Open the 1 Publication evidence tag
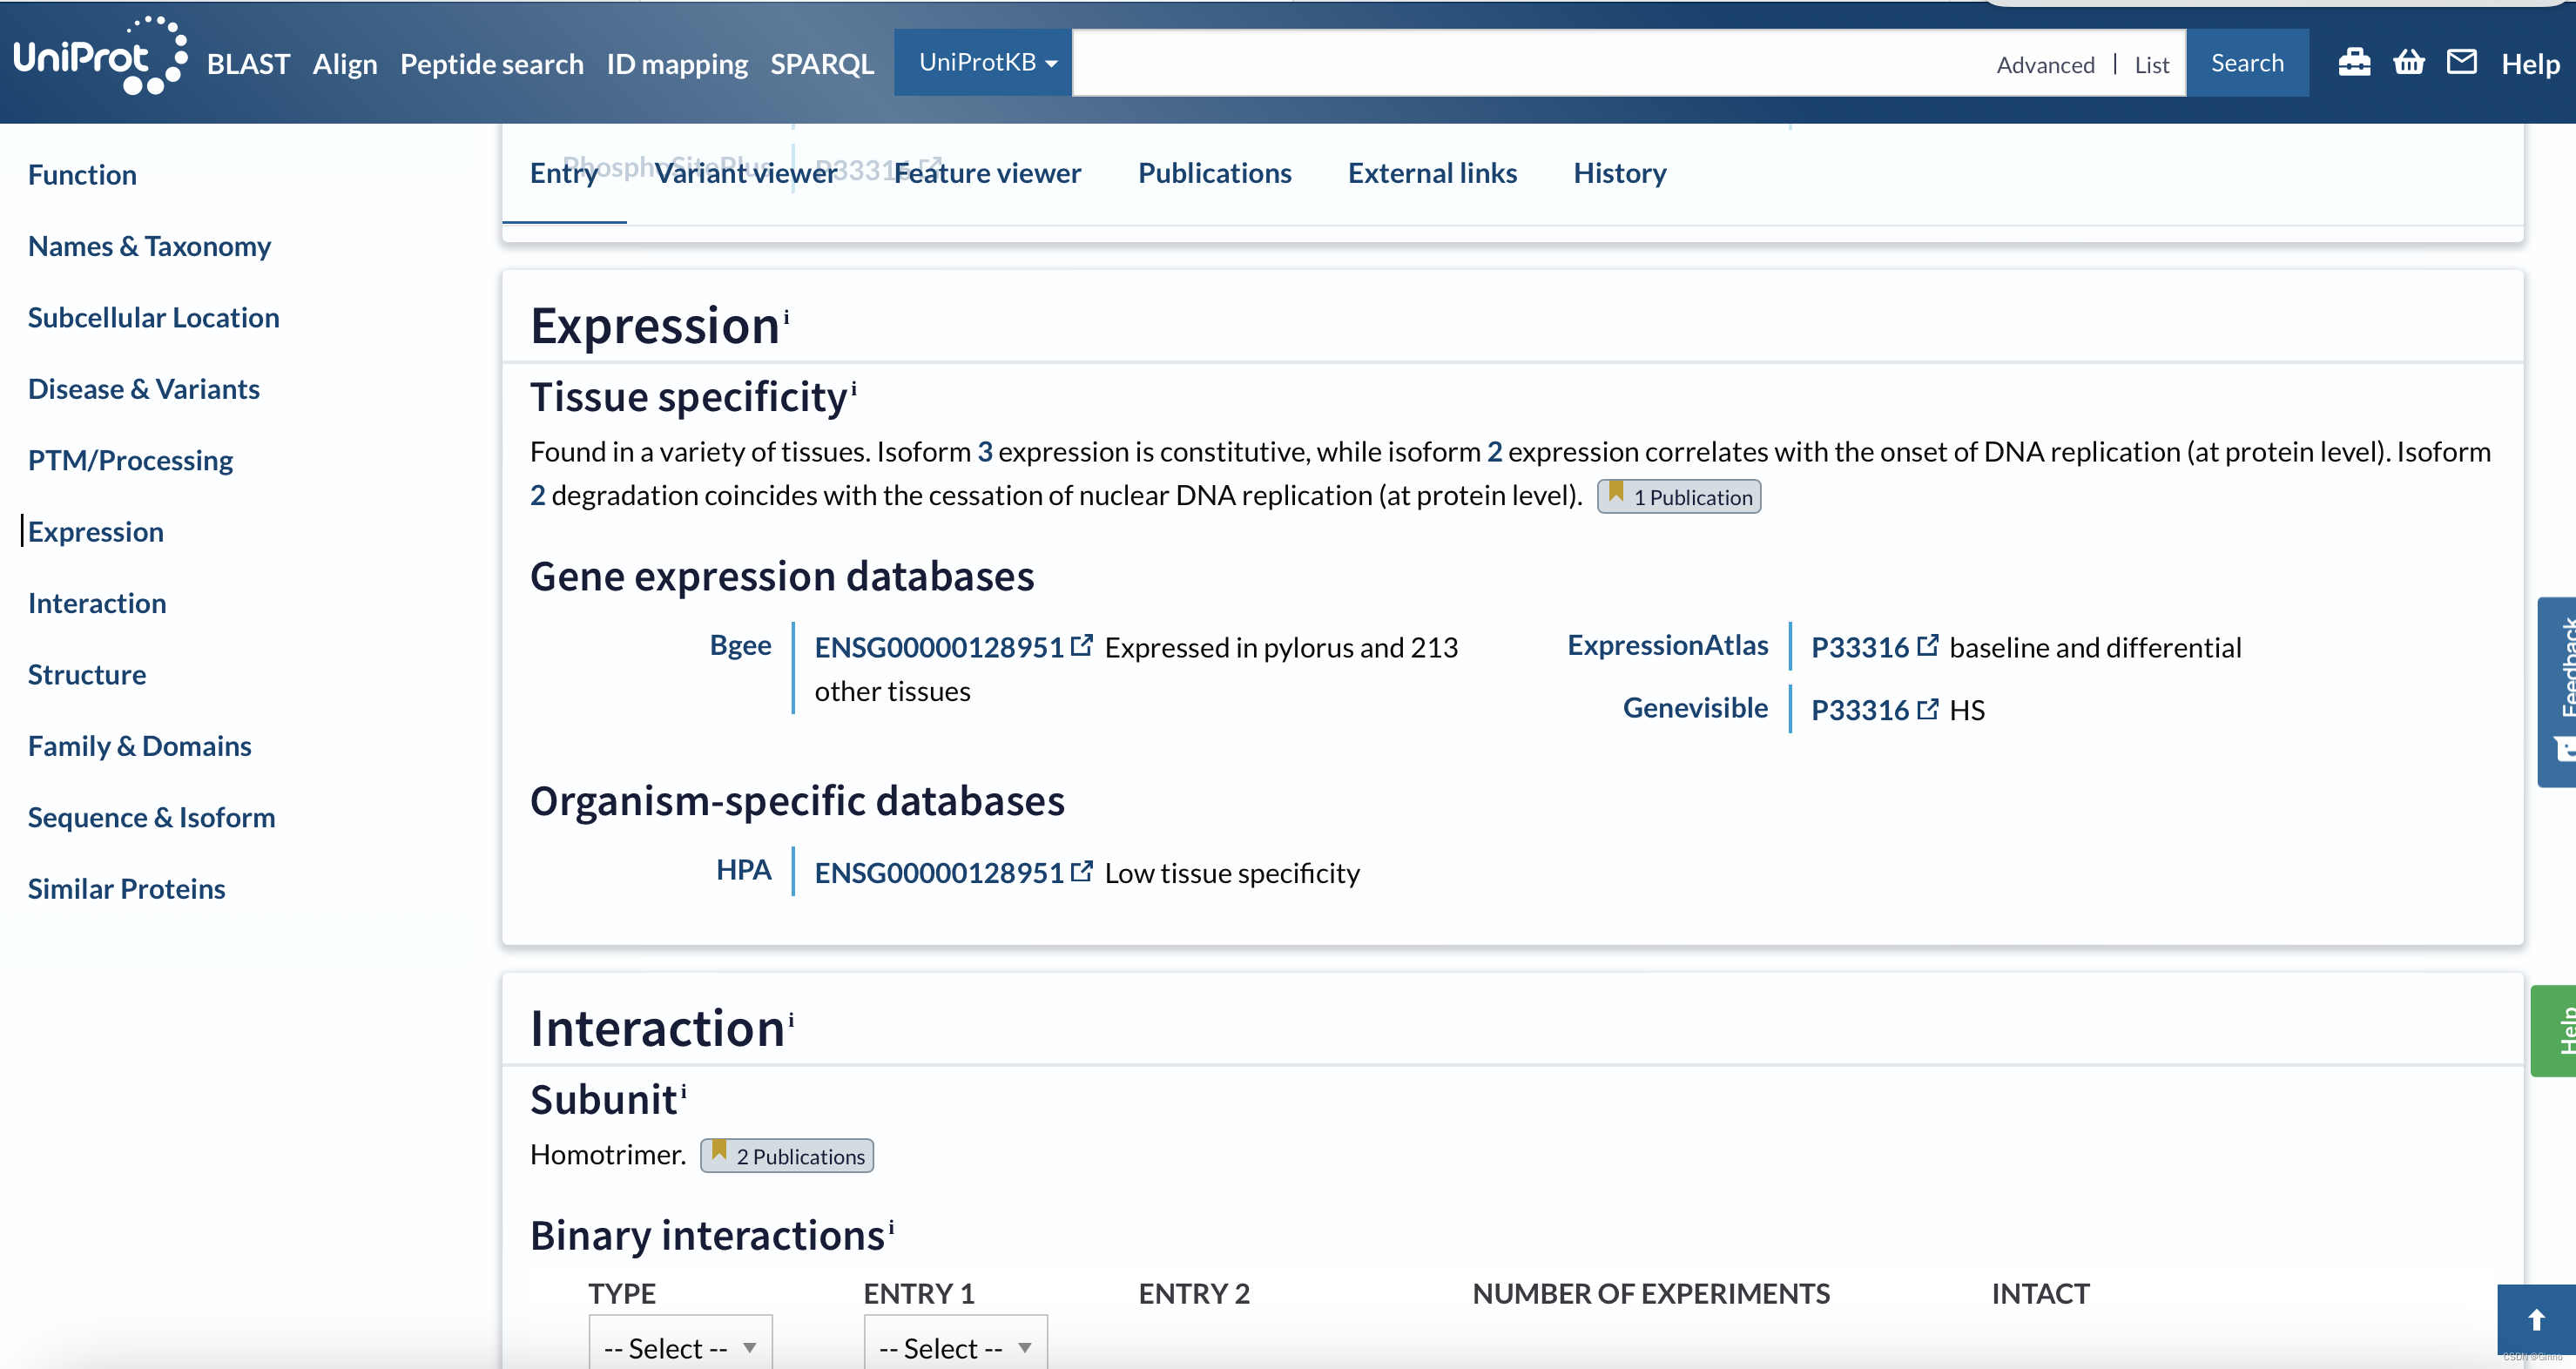2576x1369 pixels. 1679,496
